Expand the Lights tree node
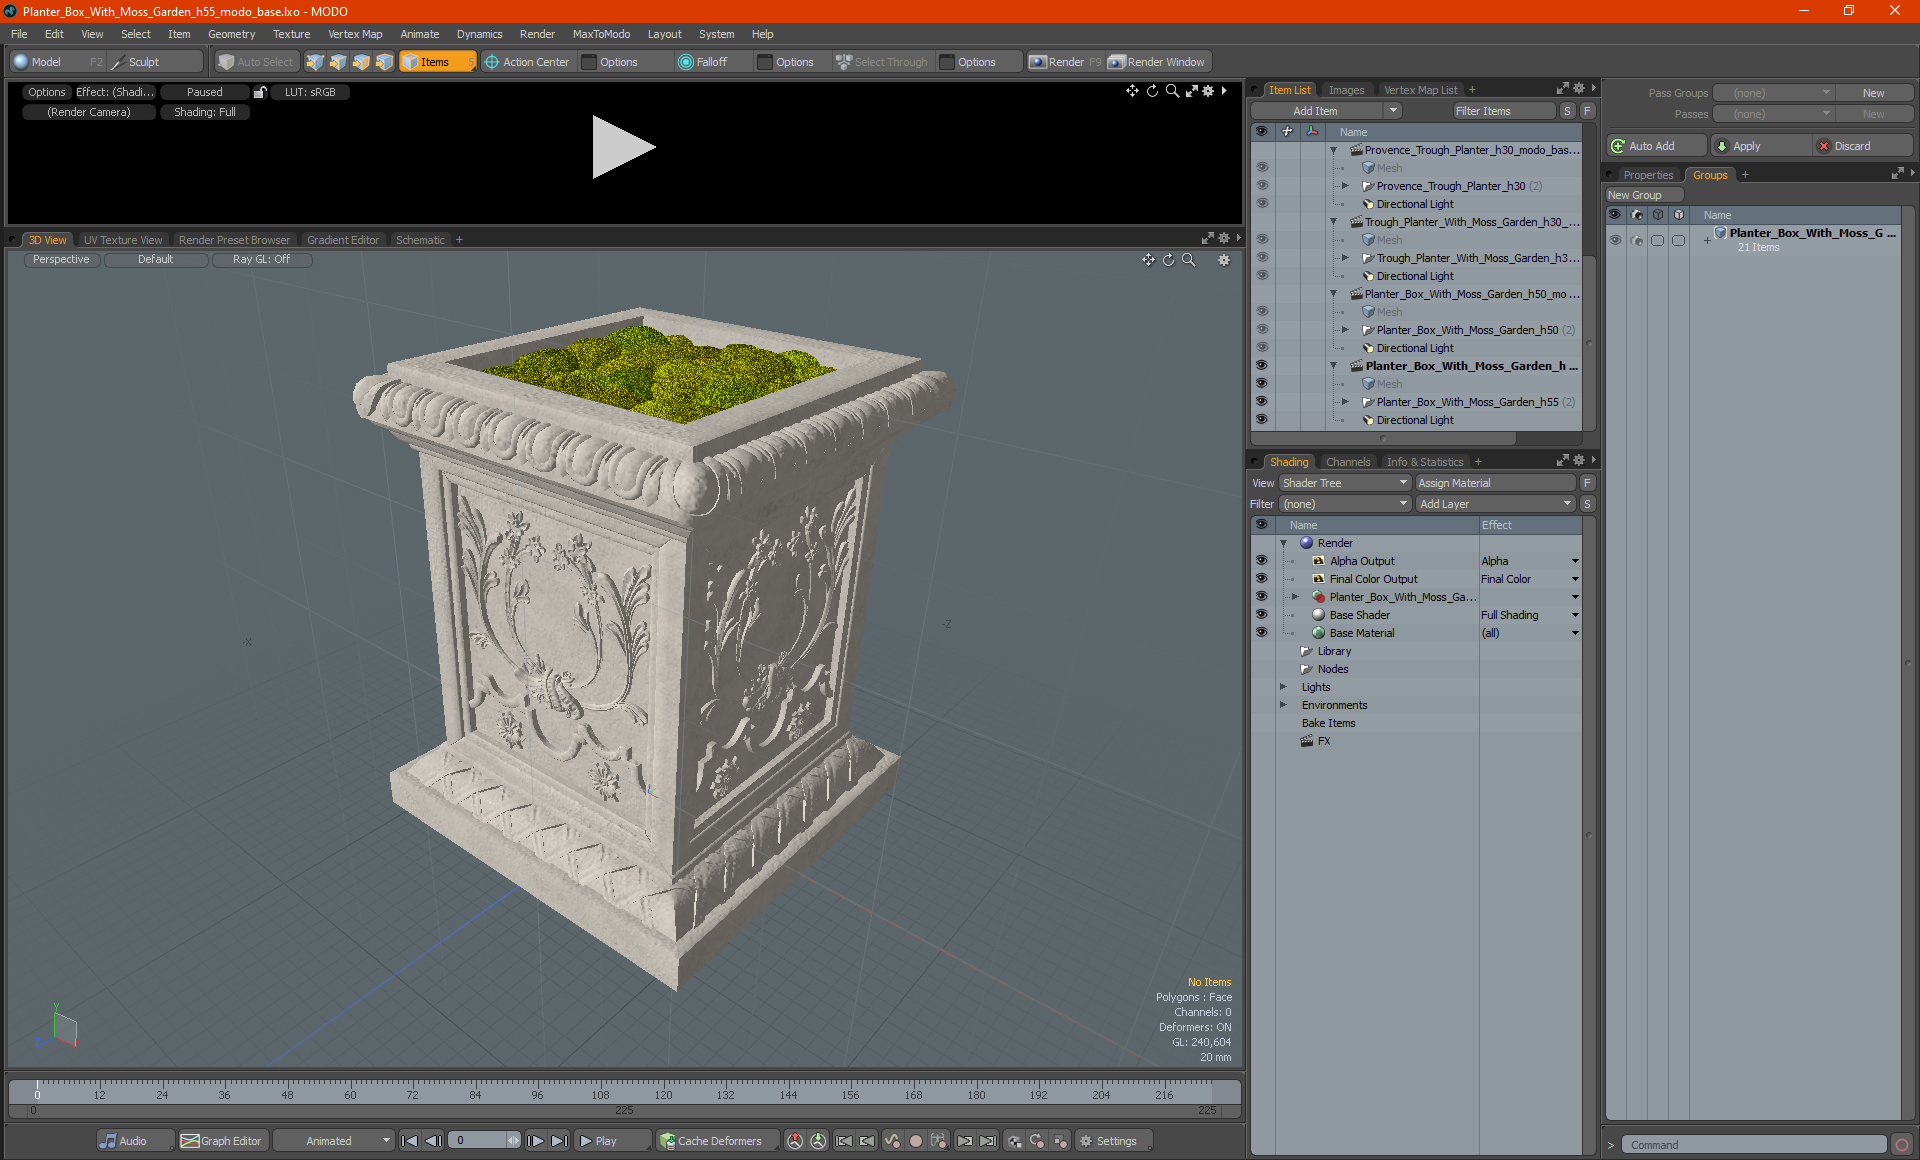 click(1283, 687)
